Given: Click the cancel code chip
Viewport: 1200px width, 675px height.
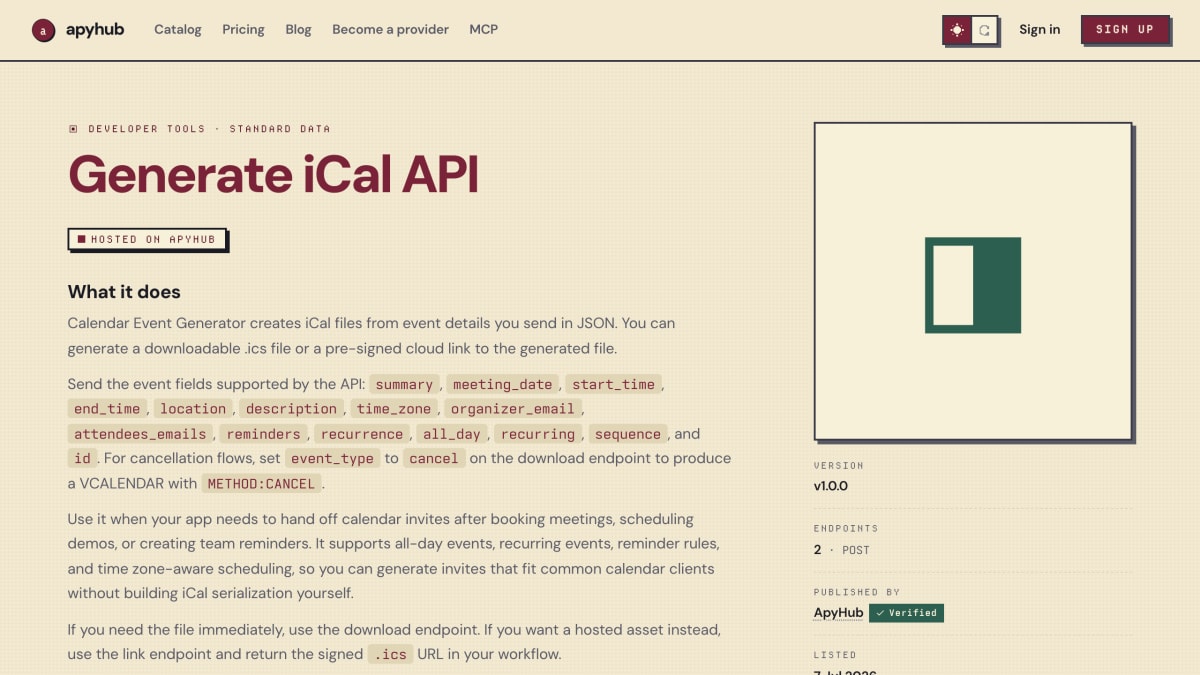Looking at the screenshot, I should coord(434,458).
